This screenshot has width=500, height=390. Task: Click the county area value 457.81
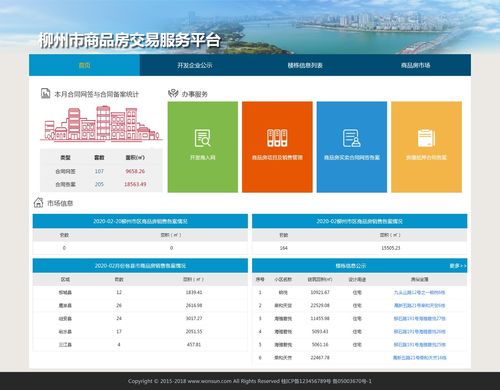(194, 344)
